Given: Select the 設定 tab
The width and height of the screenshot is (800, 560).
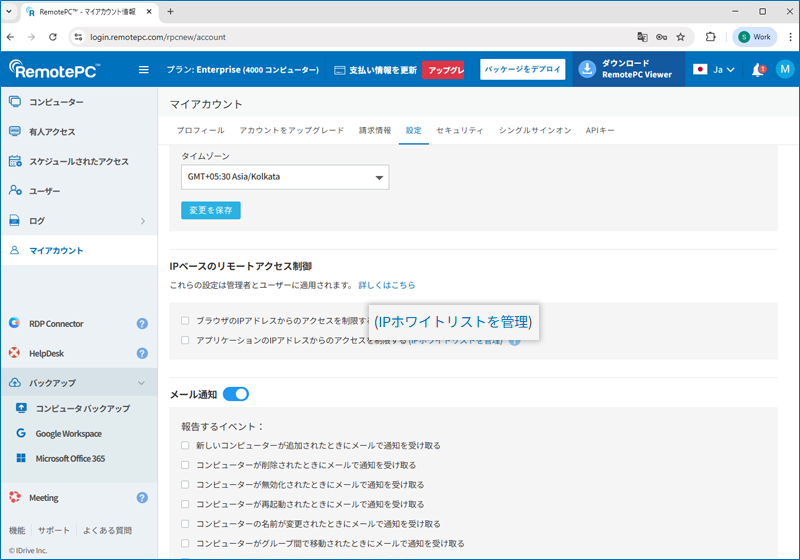Looking at the screenshot, I should click(x=414, y=130).
